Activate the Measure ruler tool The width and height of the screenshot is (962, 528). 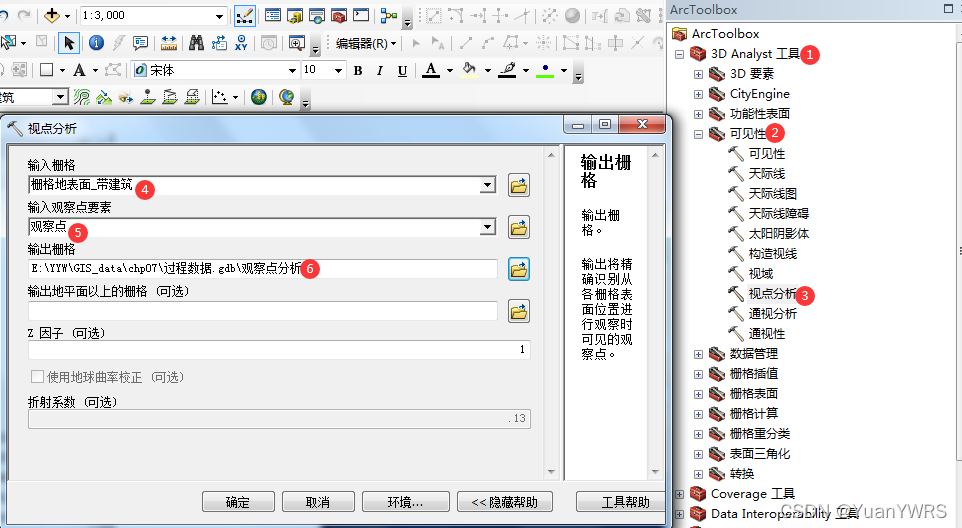tap(169, 43)
